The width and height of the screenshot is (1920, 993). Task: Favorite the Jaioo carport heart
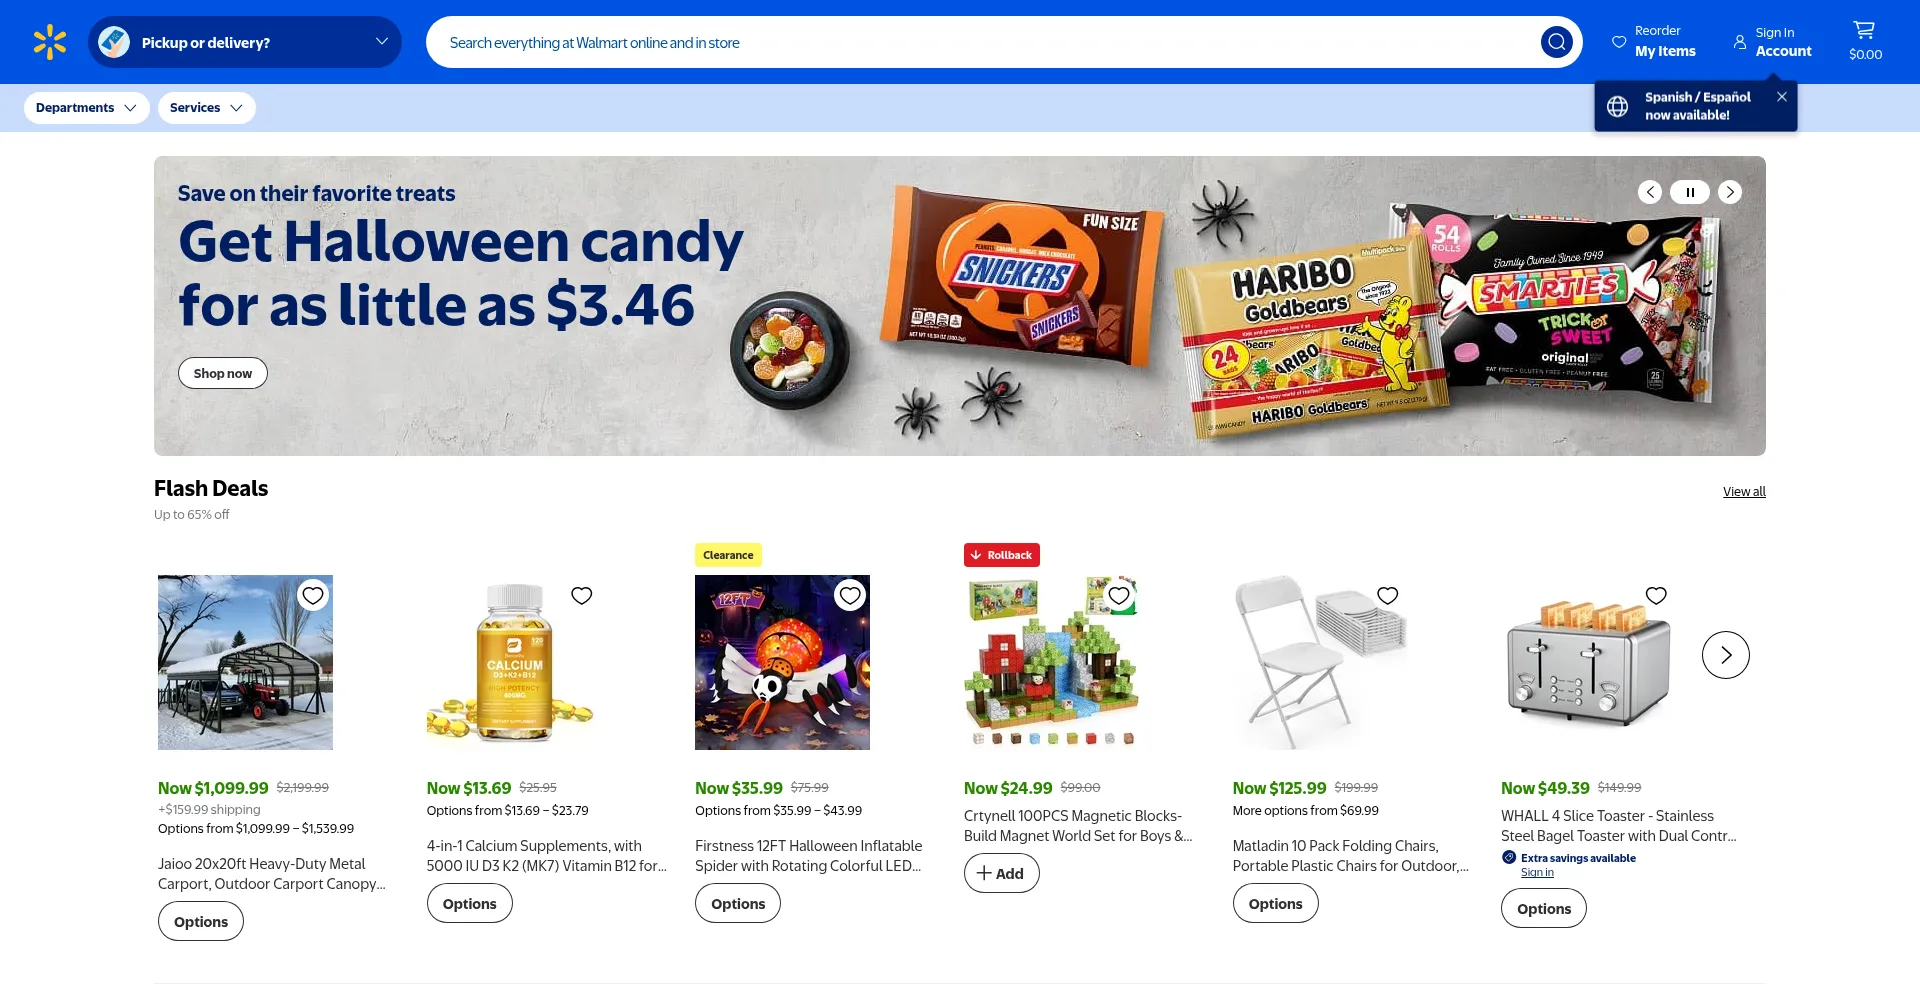click(x=313, y=596)
